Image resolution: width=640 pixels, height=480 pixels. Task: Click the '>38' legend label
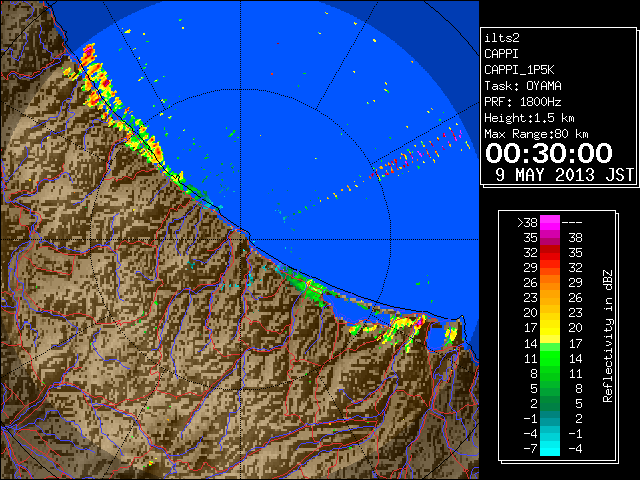527,222
